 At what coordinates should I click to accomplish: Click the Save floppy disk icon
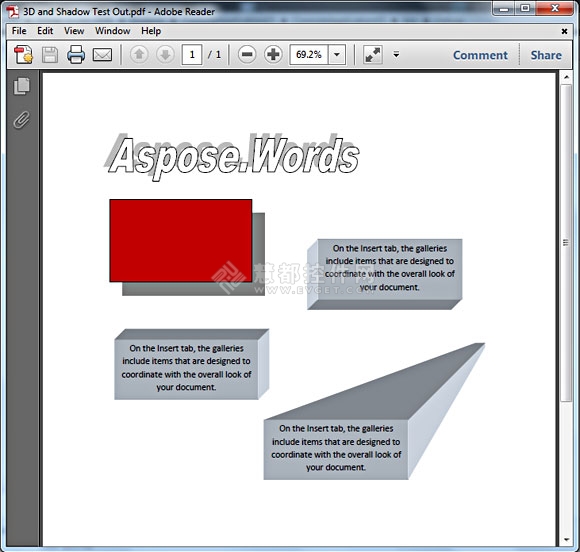(x=50, y=55)
